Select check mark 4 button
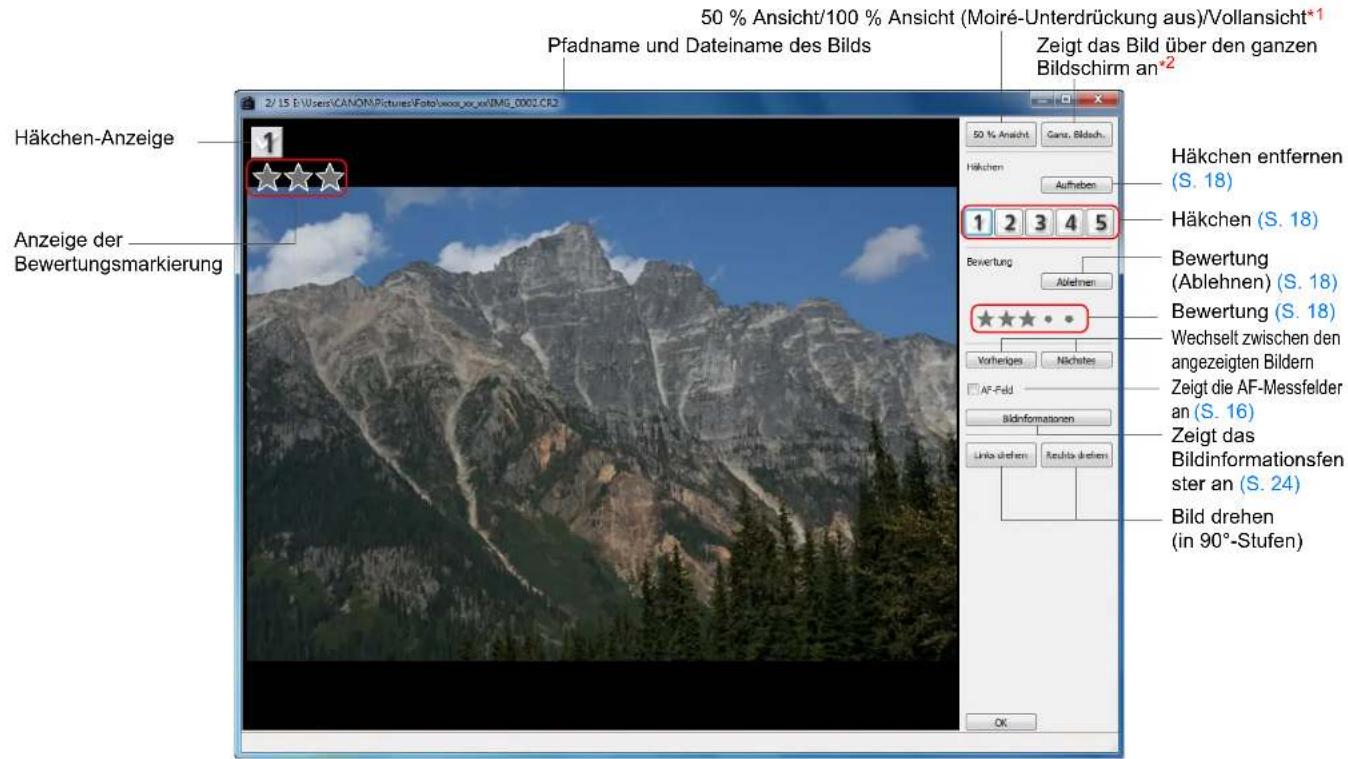This screenshot has height=759, width=1348. [x=1072, y=222]
